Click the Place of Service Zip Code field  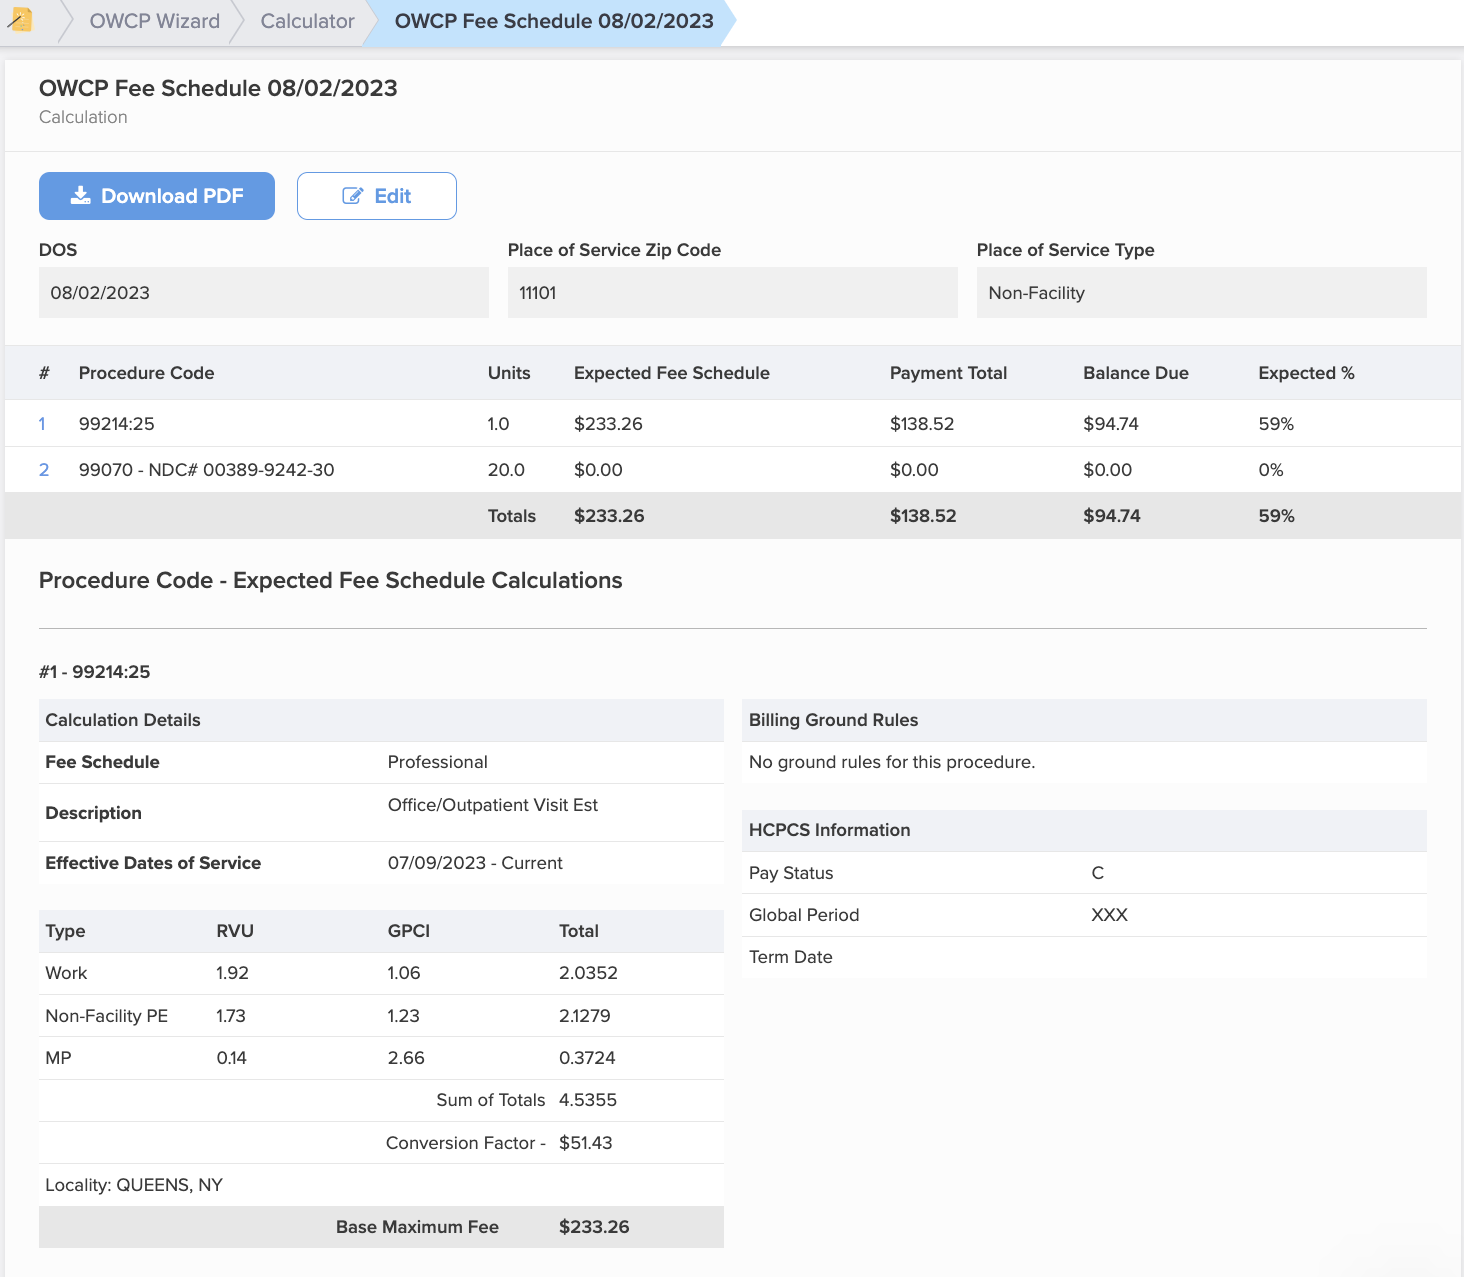tap(732, 293)
